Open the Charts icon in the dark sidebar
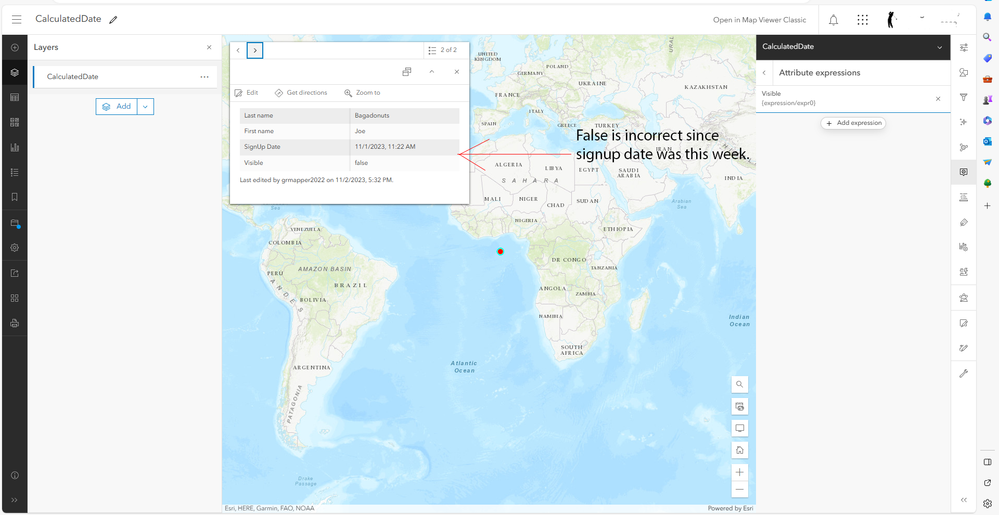This screenshot has width=999, height=515. coord(15,147)
